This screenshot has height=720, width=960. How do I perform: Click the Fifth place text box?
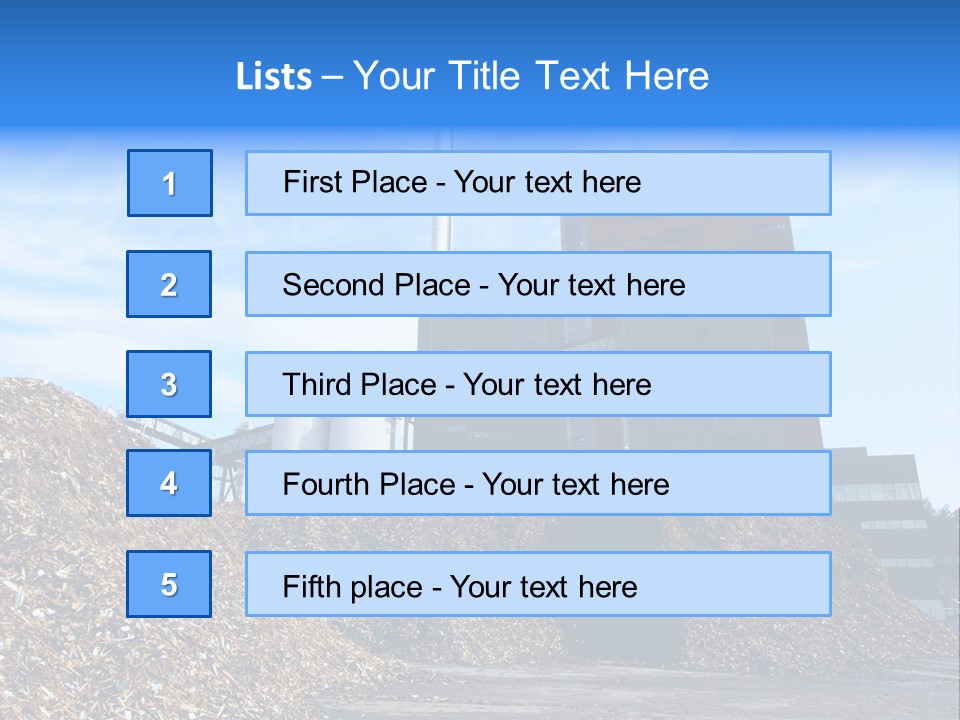[x=538, y=584]
